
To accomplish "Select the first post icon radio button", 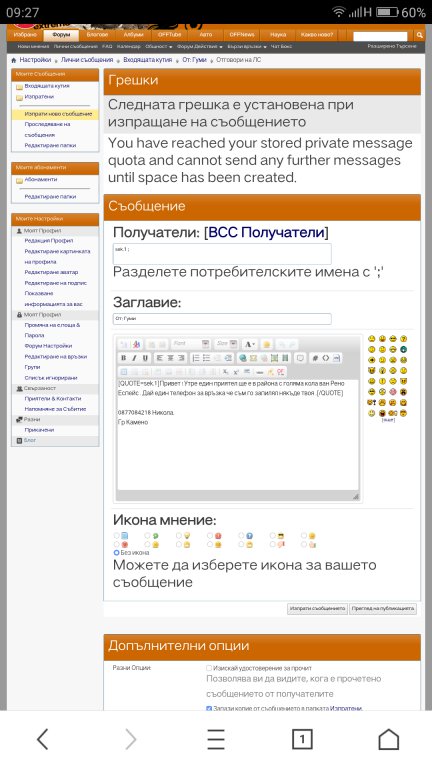I will (x=117, y=536).
